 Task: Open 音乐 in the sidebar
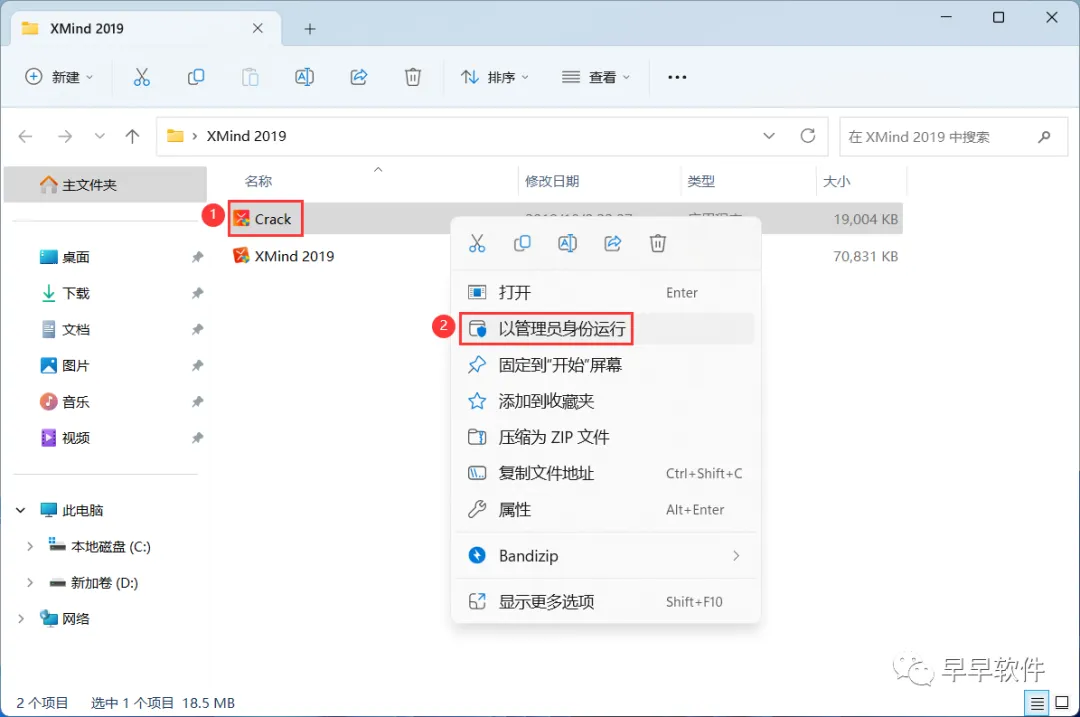(x=75, y=402)
